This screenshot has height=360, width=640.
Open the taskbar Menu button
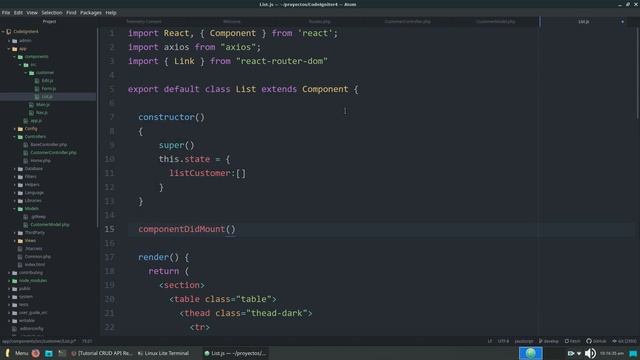(17, 353)
